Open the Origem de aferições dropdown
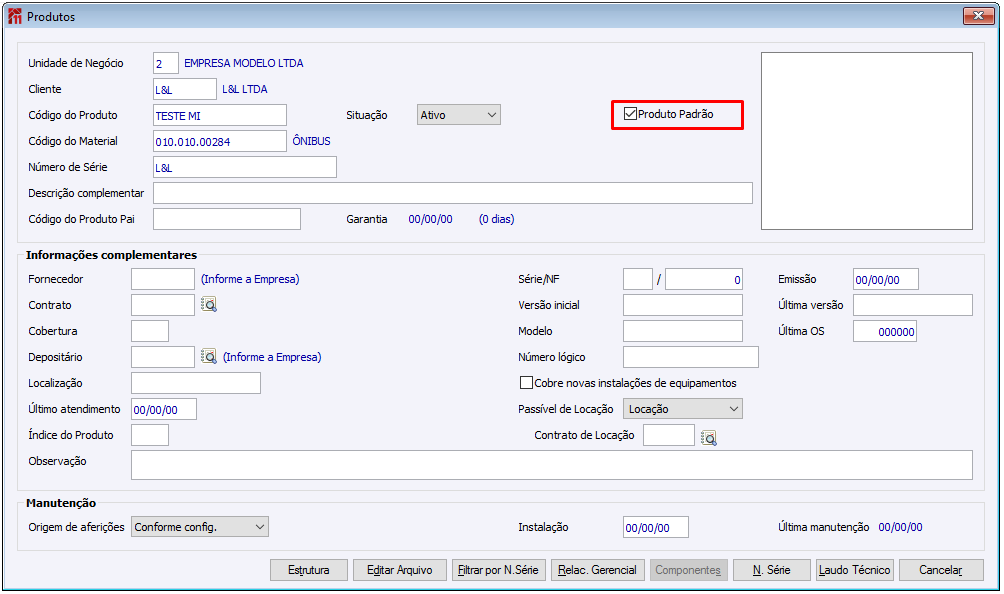The height and width of the screenshot is (594, 1004). click(x=200, y=527)
